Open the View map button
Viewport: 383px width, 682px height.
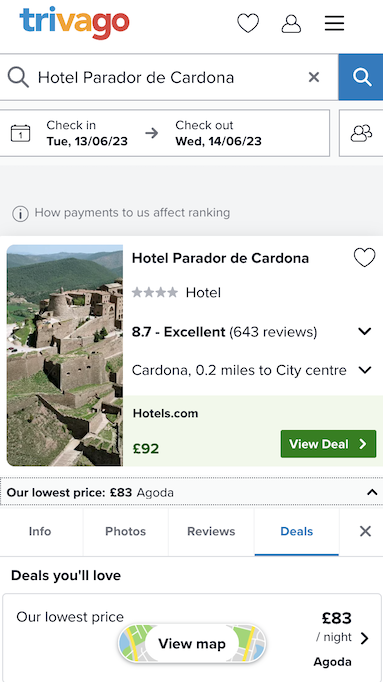192,643
